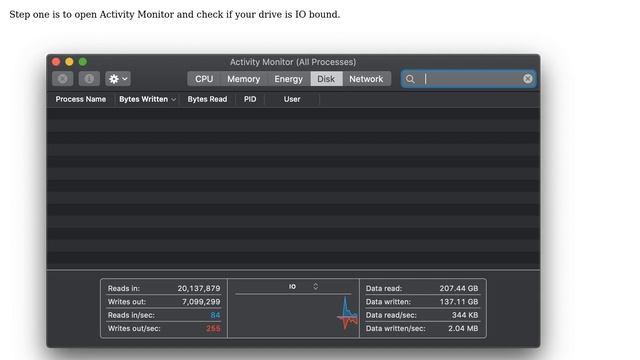The height and width of the screenshot is (360, 640).
Task: Clear the search field with the X icon
Action: coord(528,79)
